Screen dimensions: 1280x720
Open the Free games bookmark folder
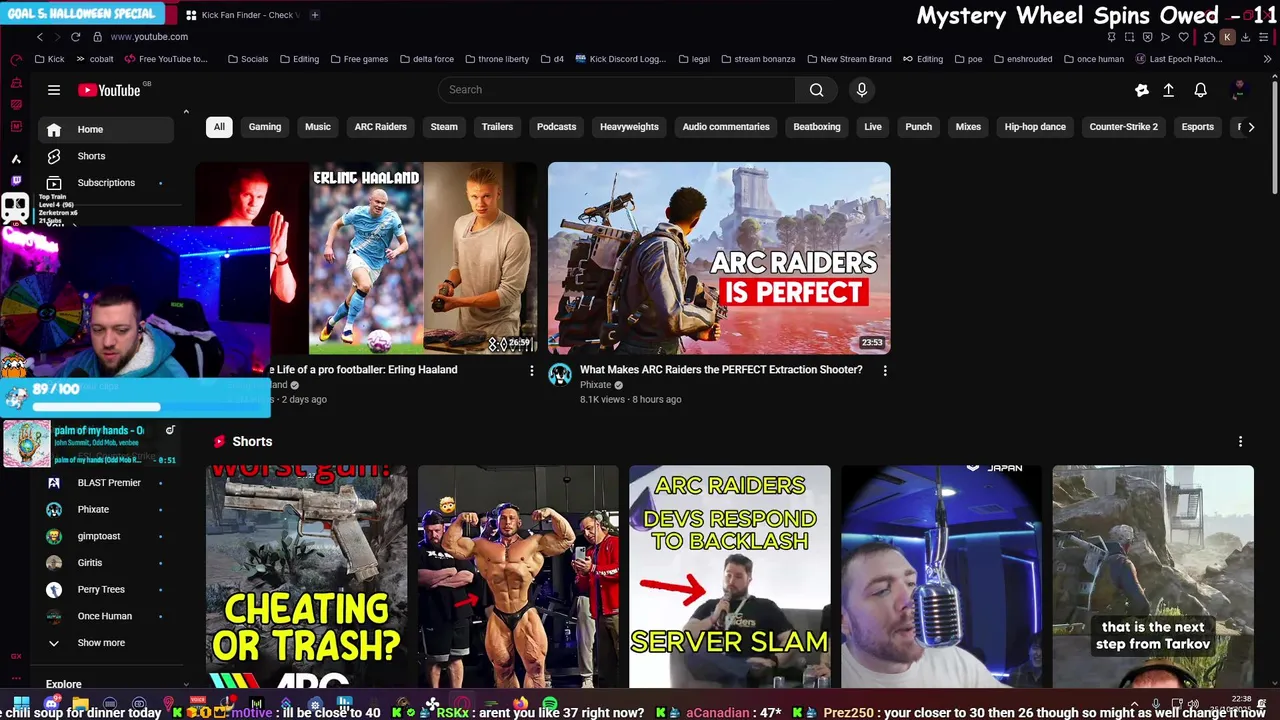[358, 59]
